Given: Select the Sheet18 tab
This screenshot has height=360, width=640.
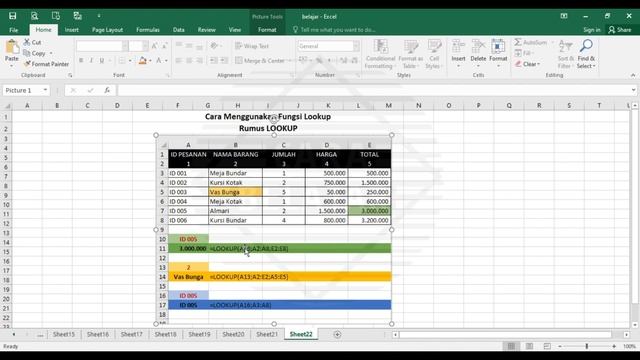Looking at the screenshot, I should 165,334.
